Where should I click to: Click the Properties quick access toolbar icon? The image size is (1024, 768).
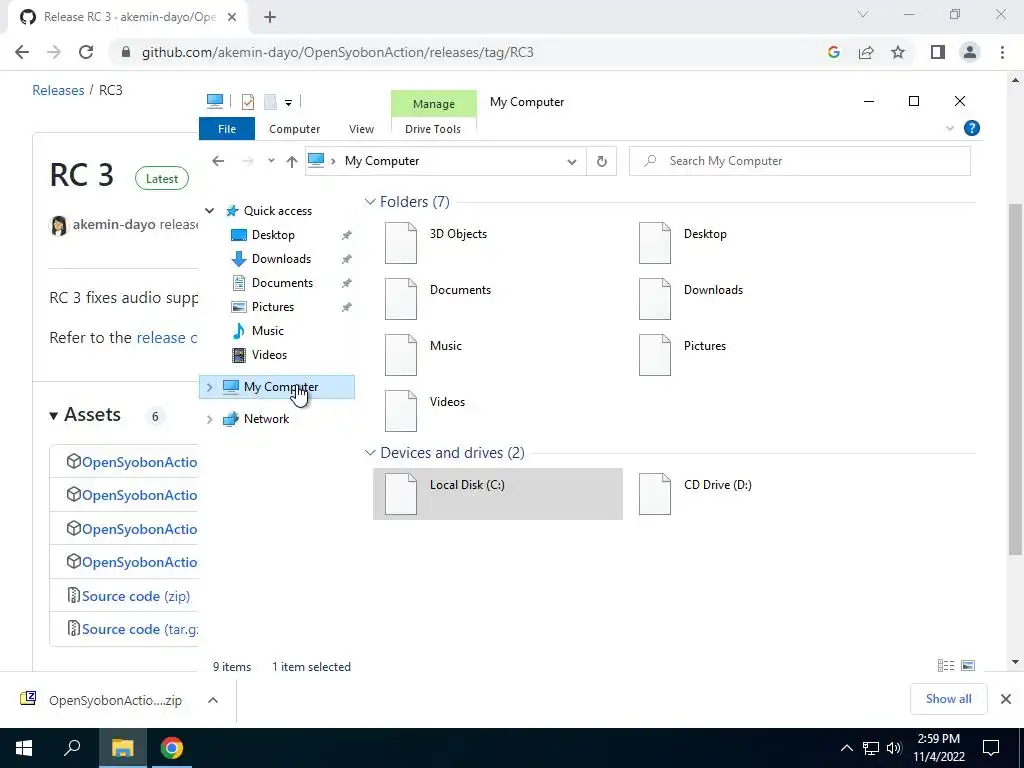point(248,101)
